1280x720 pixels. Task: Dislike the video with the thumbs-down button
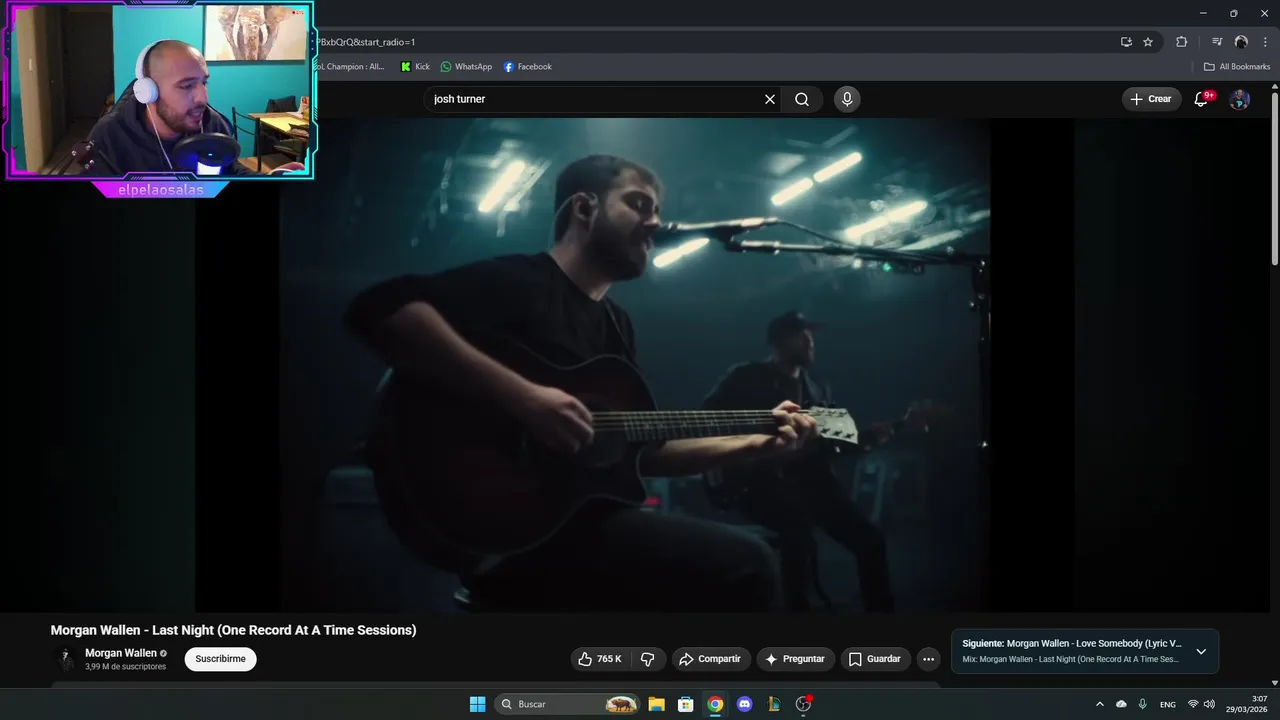(648, 659)
